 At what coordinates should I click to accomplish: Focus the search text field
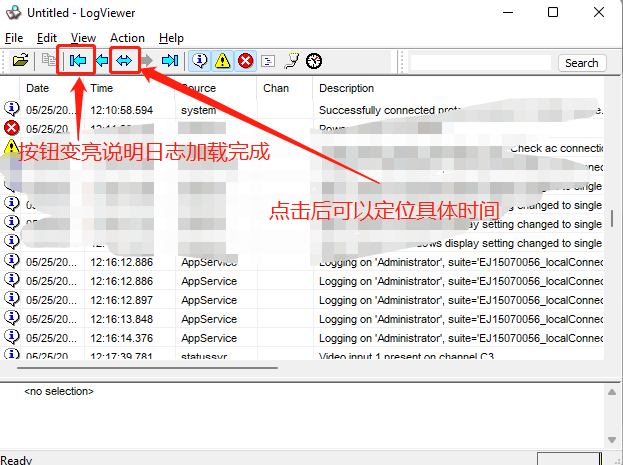click(x=481, y=63)
